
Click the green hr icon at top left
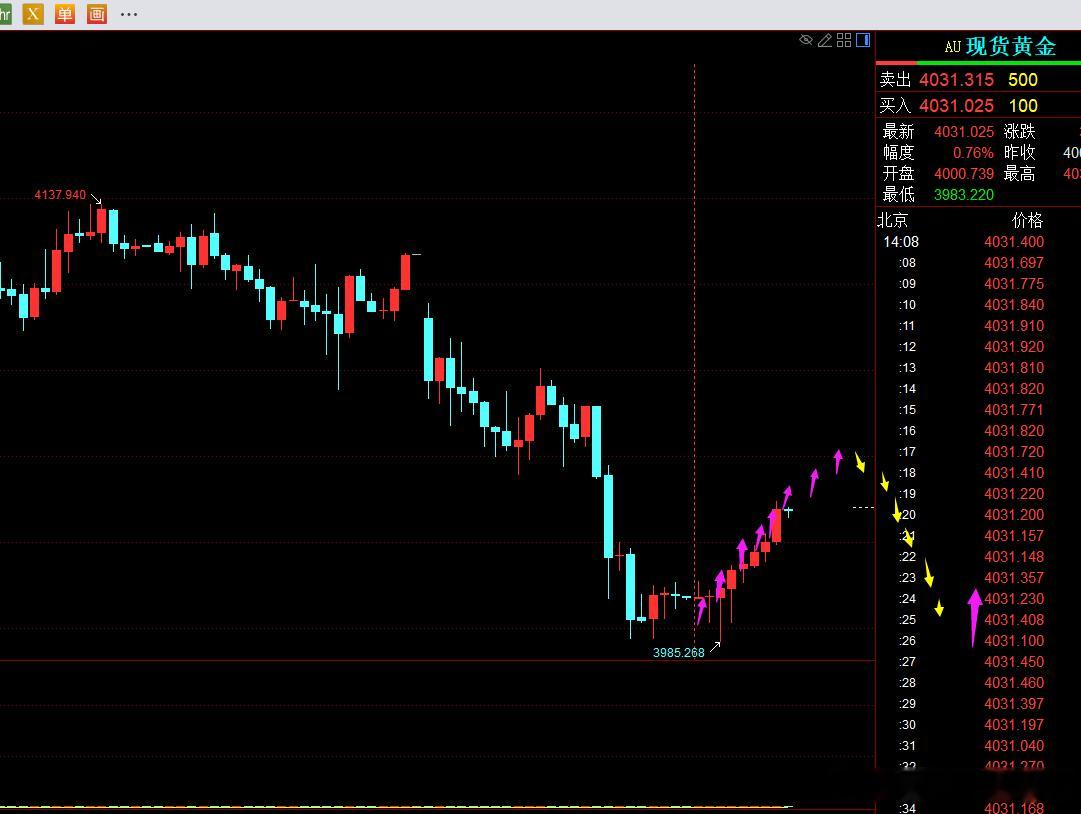(6, 13)
